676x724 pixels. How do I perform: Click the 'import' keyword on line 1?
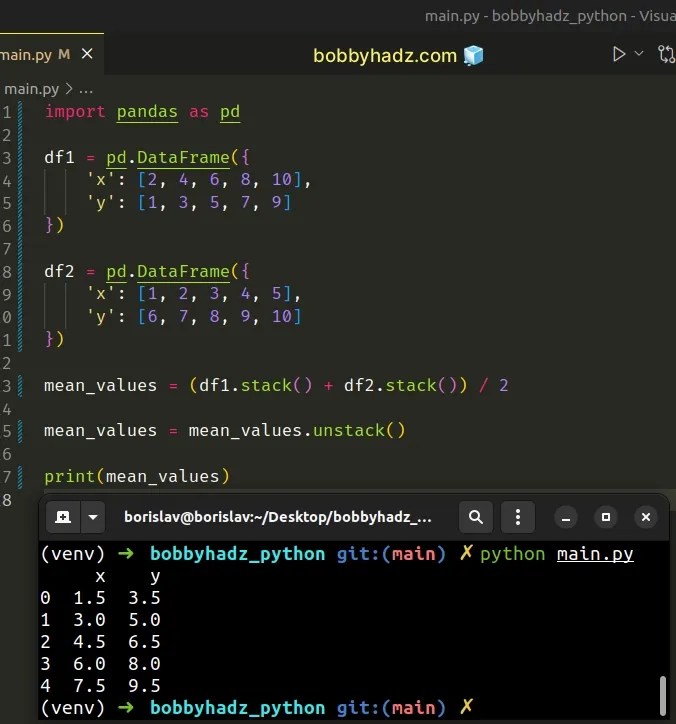pyautogui.click(x=75, y=112)
